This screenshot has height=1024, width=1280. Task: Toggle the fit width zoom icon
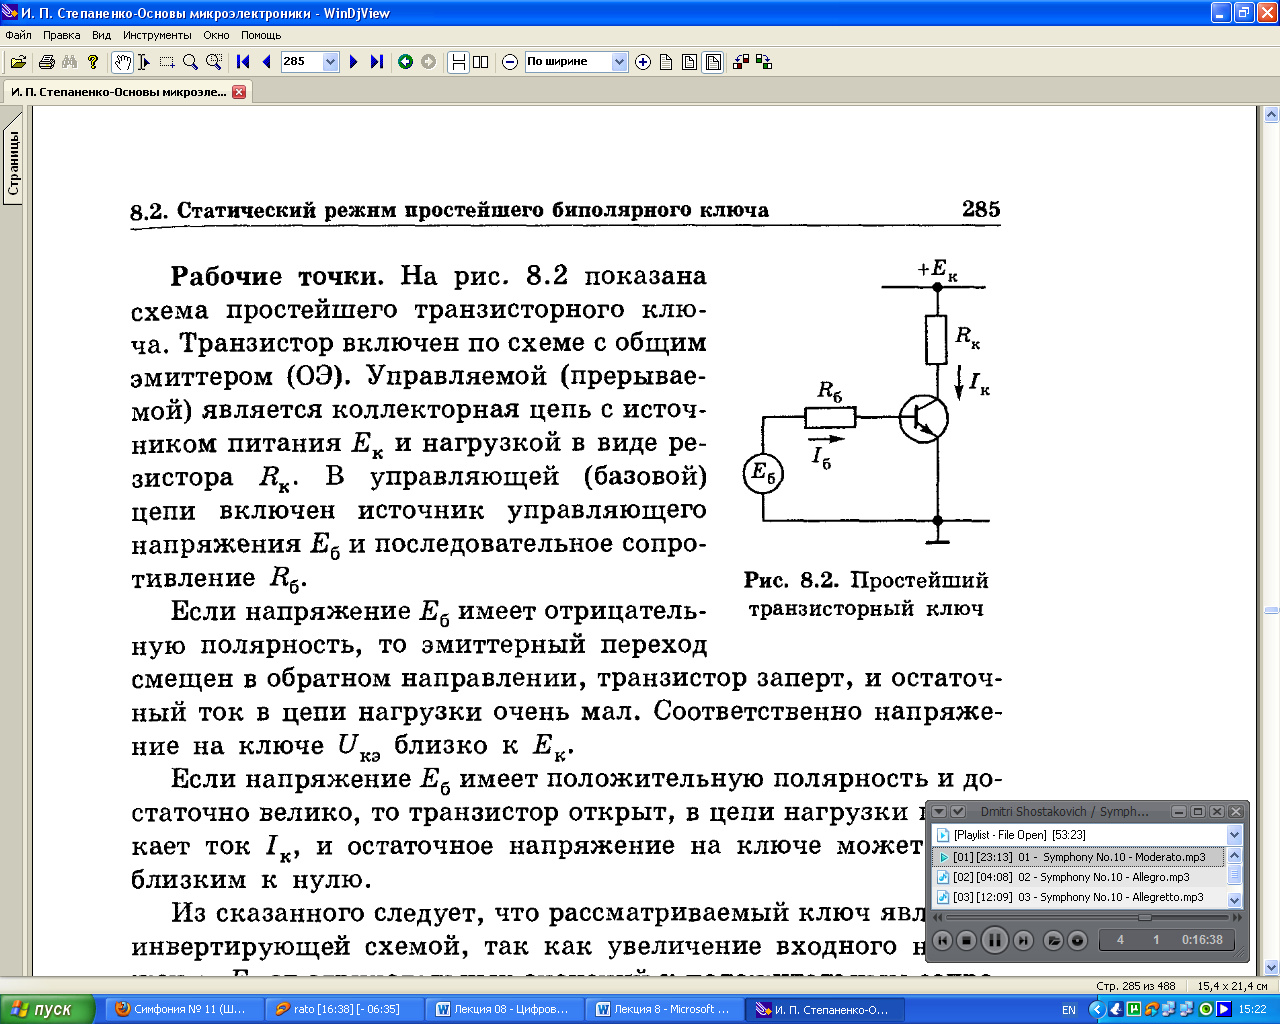pos(713,62)
